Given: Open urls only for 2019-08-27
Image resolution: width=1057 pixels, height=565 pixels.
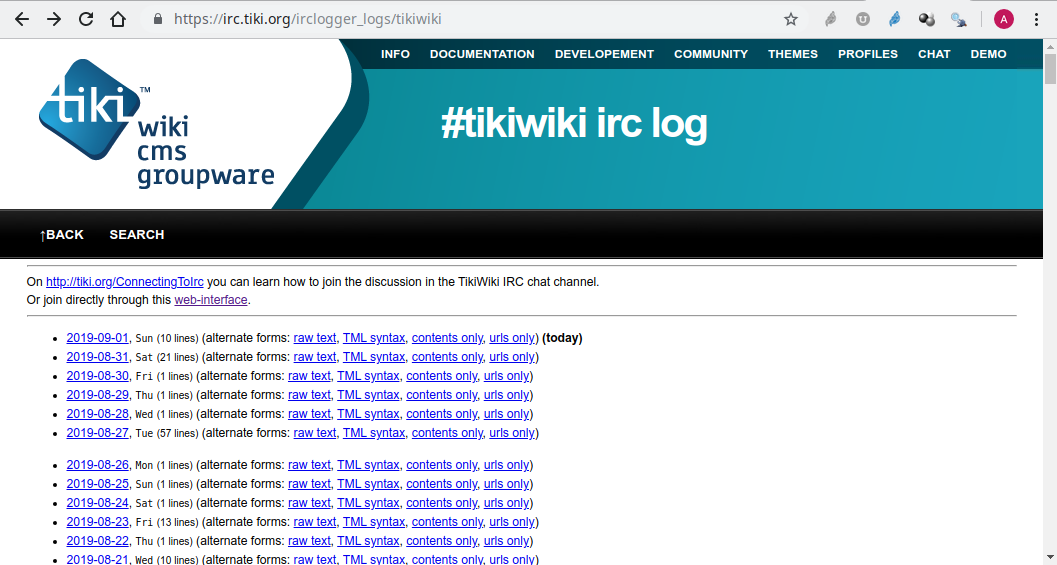Looking at the screenshot, I should (512, 432).
